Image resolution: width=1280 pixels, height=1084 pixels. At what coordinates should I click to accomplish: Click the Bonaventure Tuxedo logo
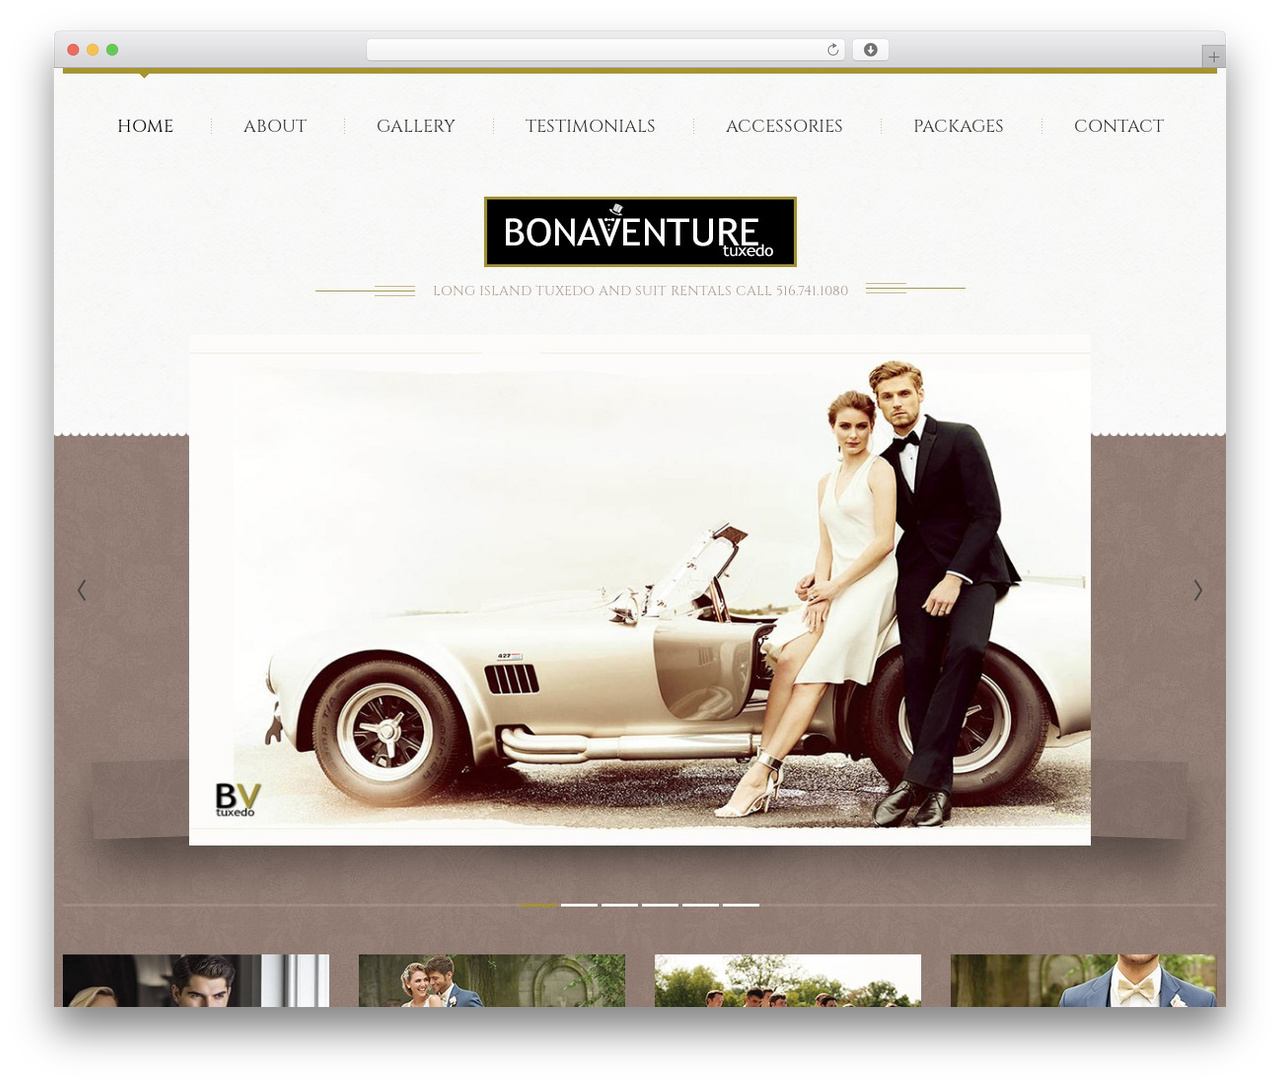[640, 232]
